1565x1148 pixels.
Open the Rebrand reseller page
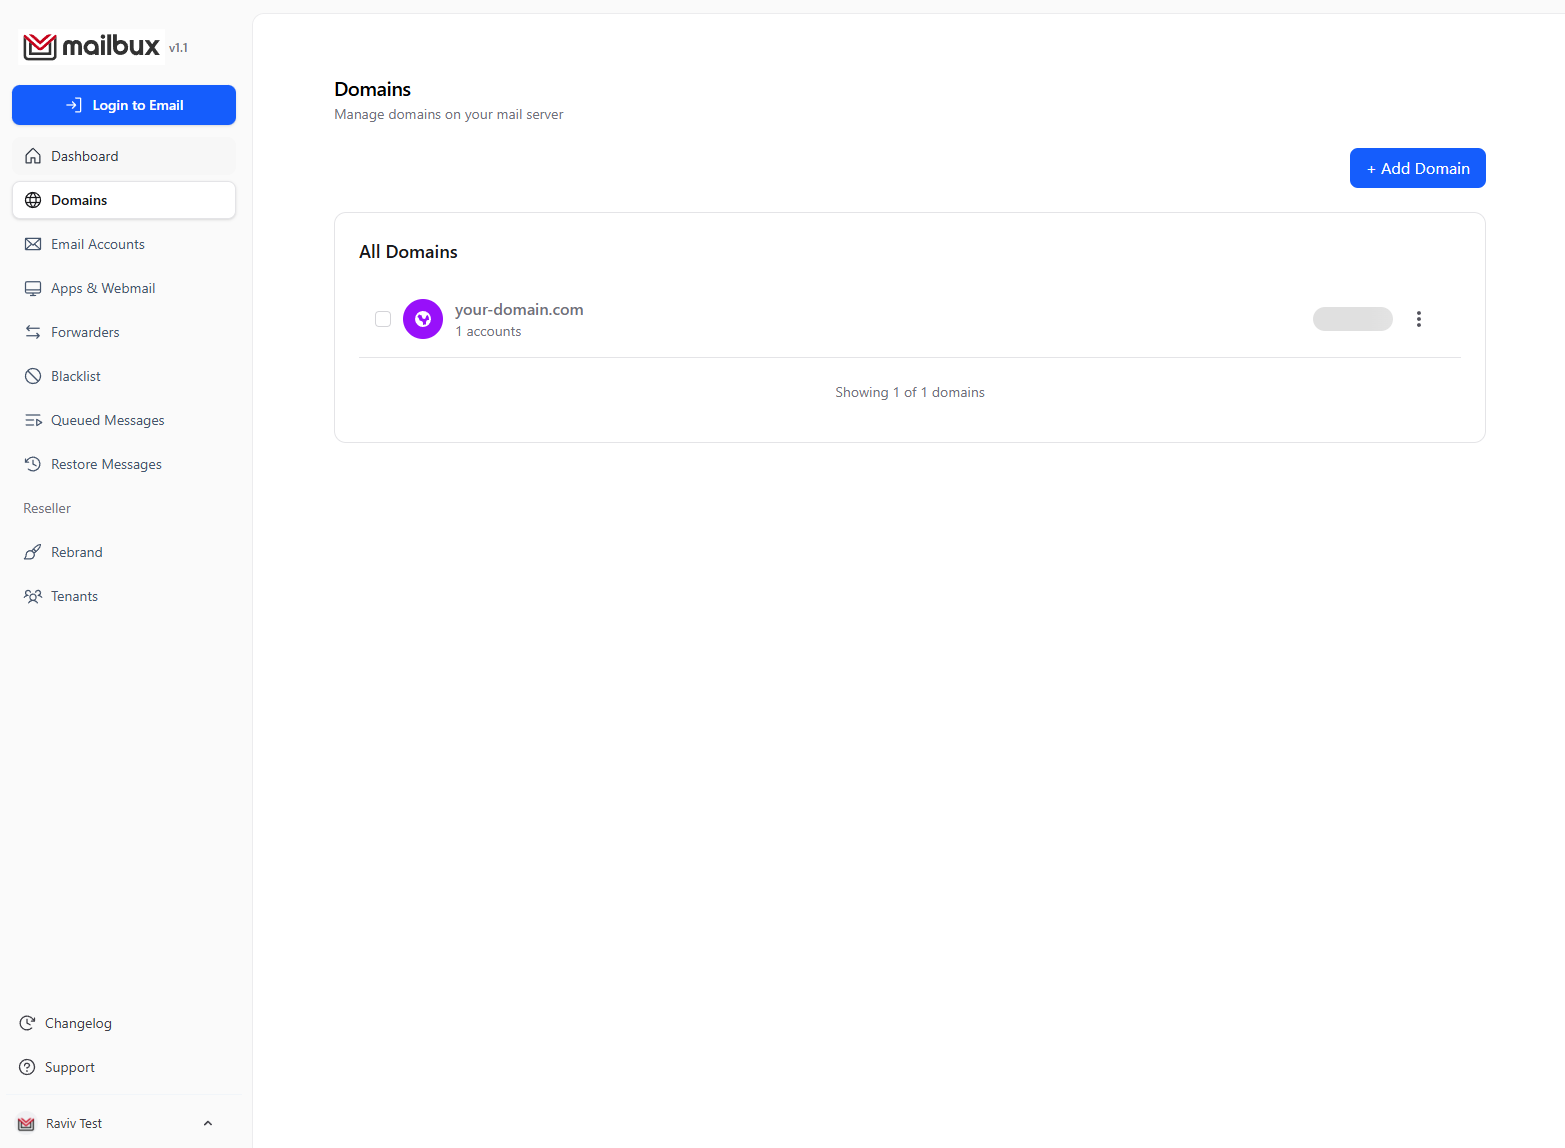coord(76,551)
